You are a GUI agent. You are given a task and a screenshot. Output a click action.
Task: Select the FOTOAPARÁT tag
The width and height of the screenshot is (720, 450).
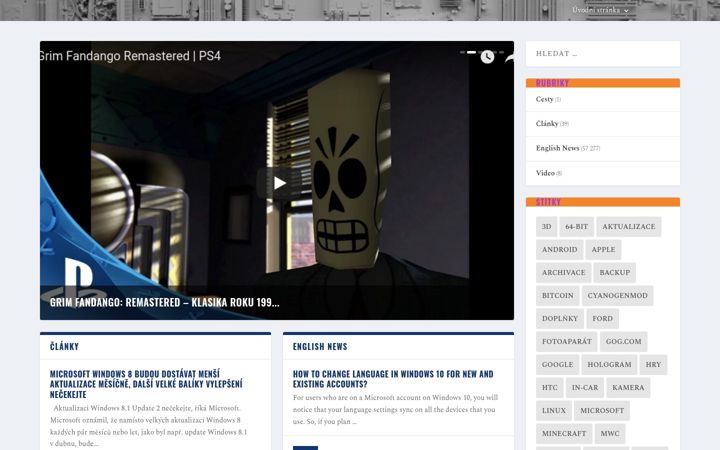[x=566, y=341]
